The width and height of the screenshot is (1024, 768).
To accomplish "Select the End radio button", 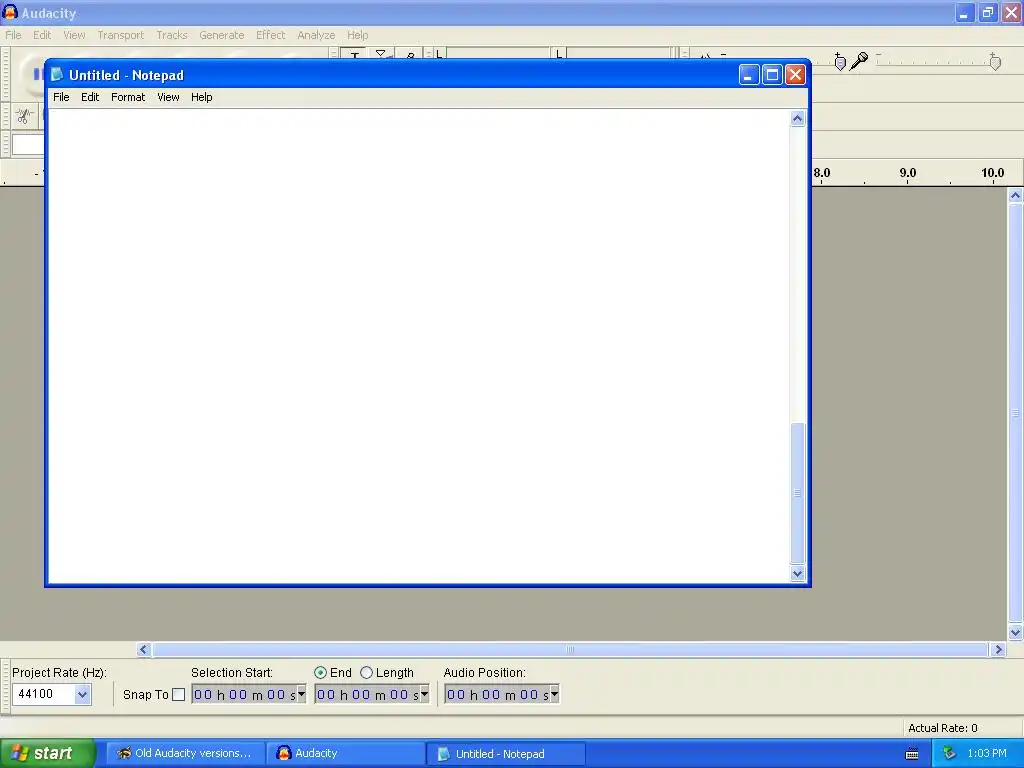I will click(x=320, y=673).
